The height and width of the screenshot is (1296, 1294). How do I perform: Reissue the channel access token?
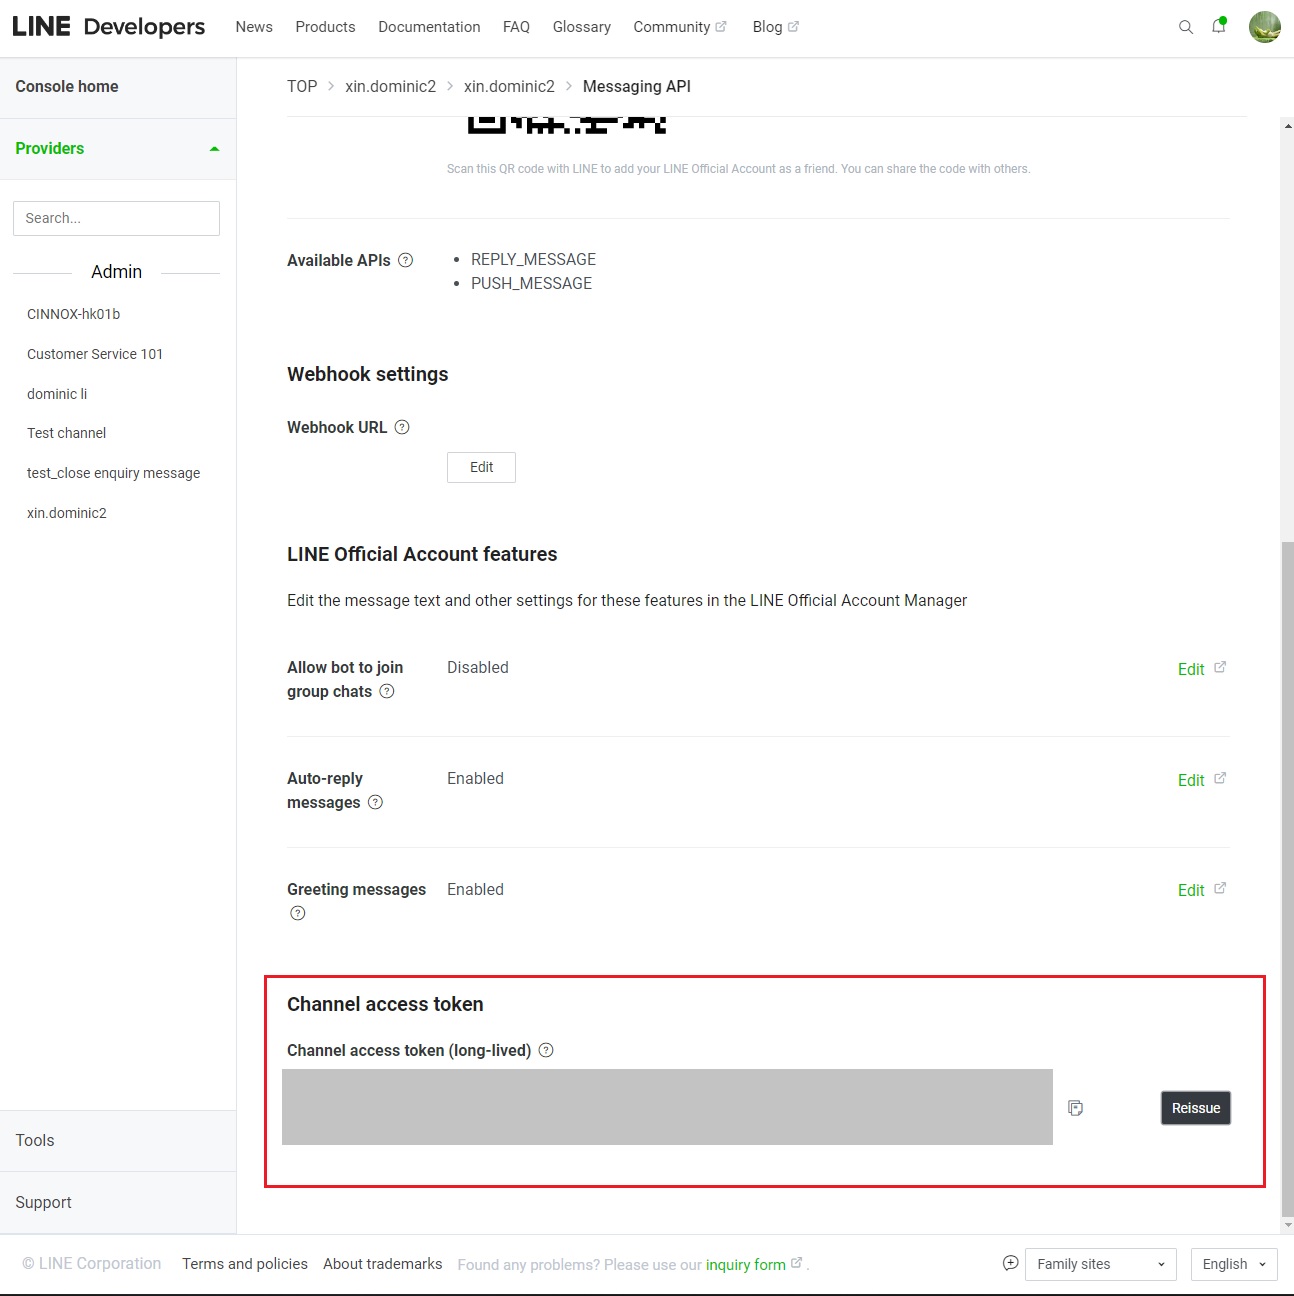click(1196, 1108)
